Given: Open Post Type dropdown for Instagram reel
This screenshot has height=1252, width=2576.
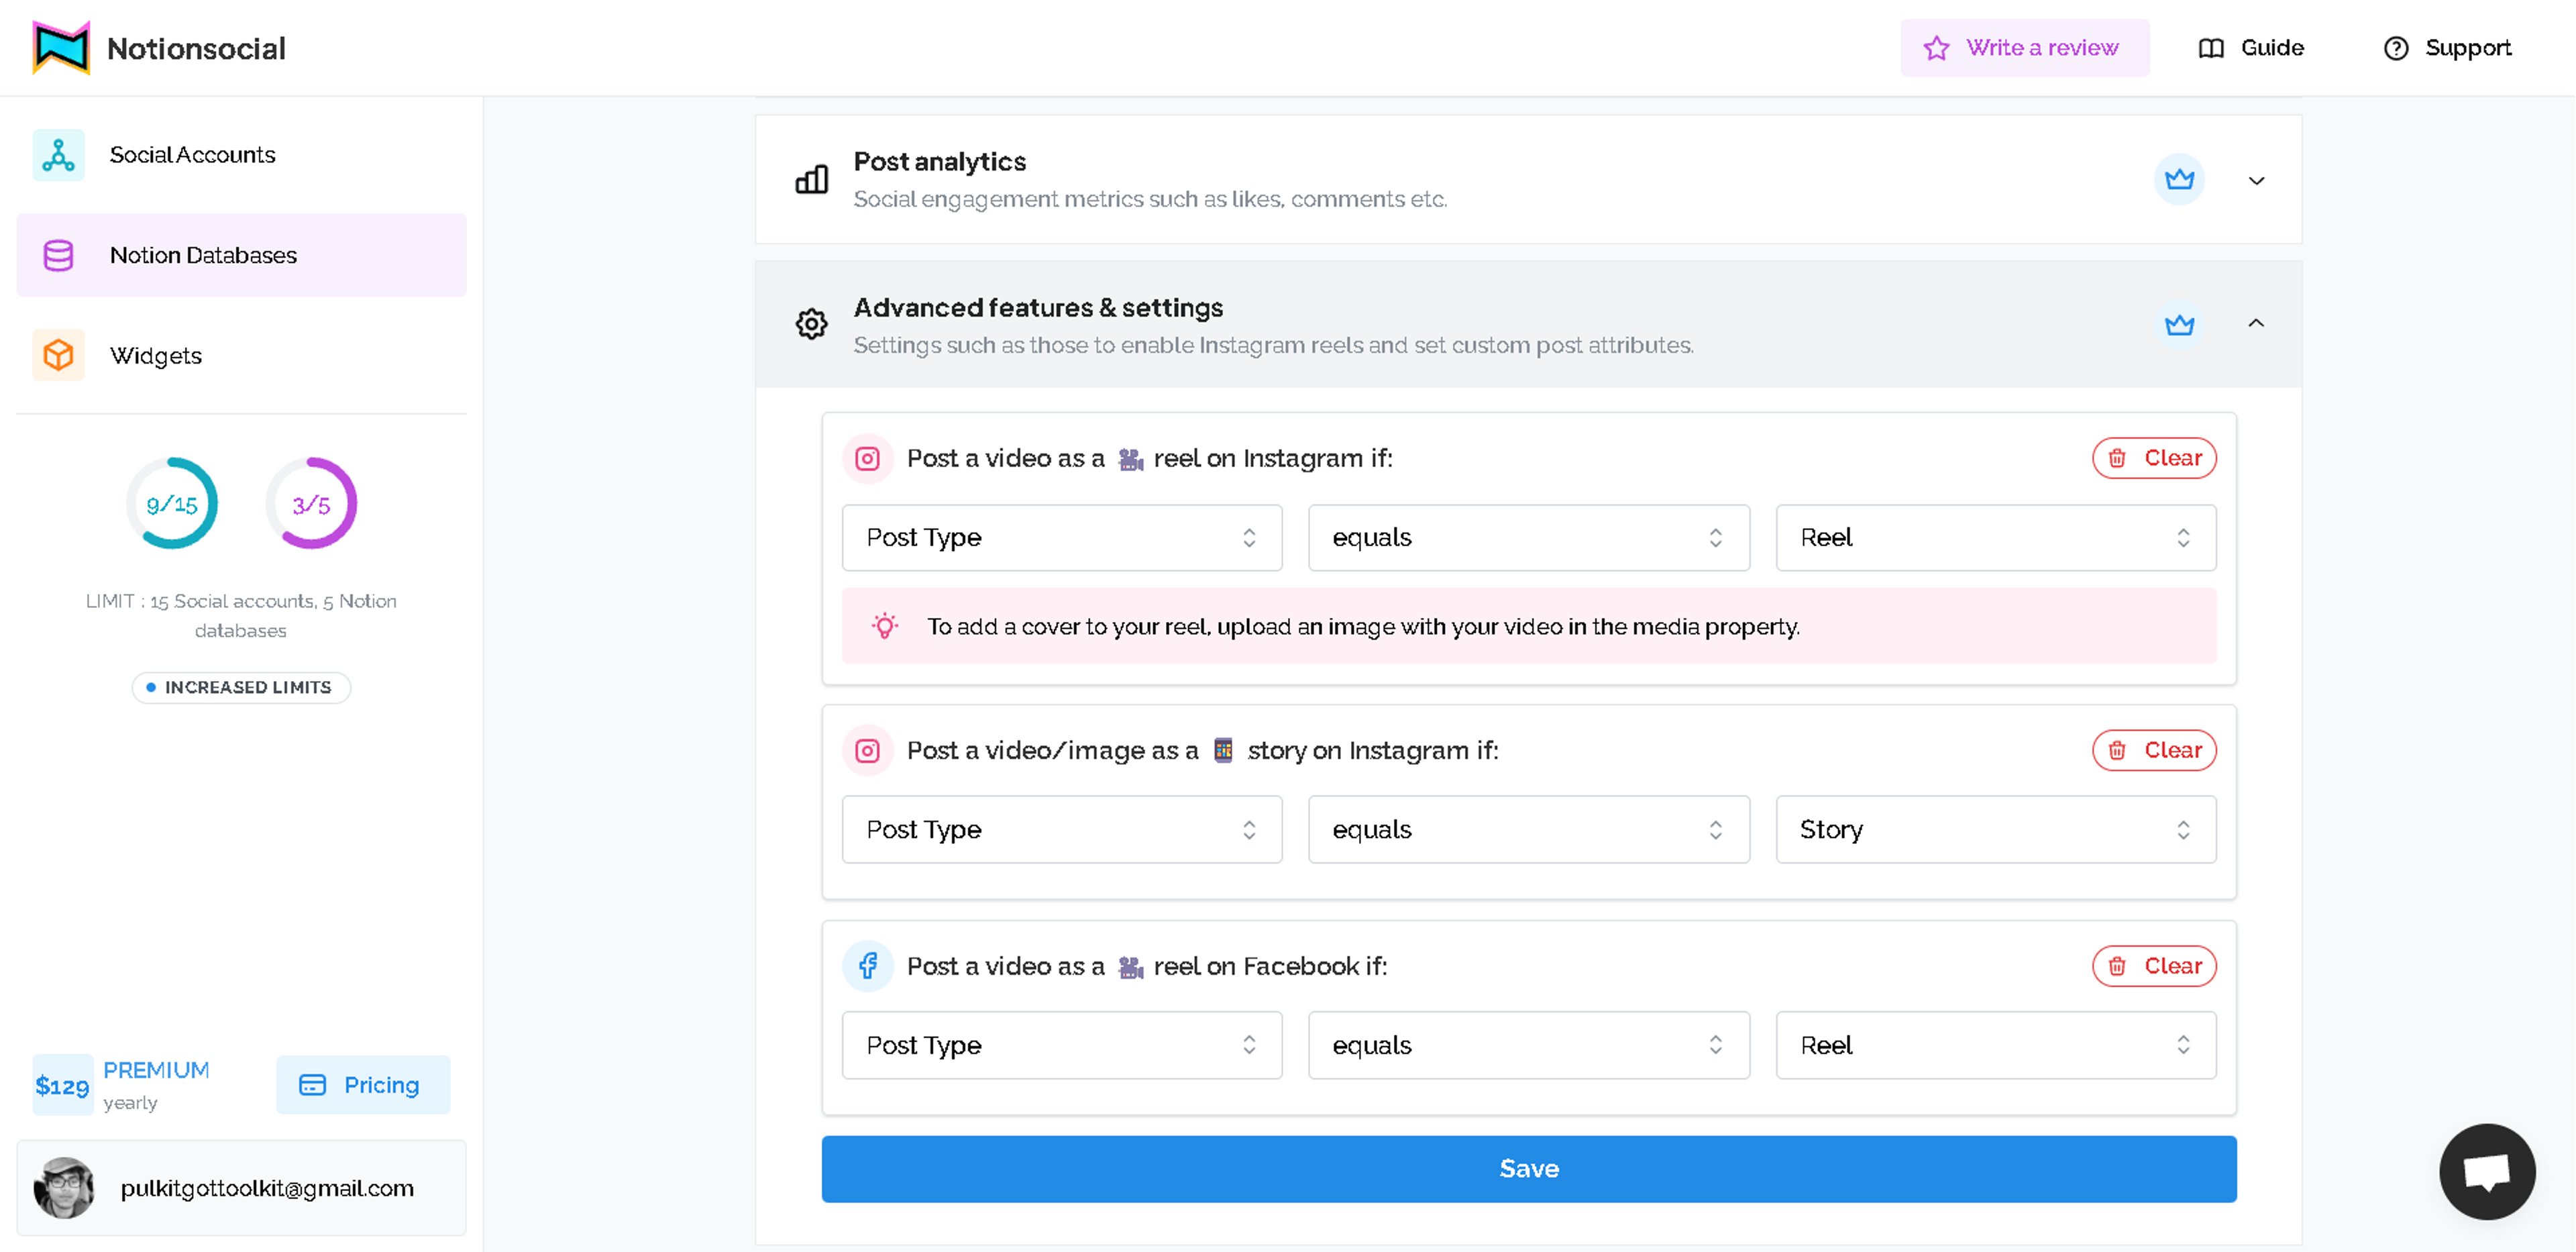Looking at the screenshot, I should tap(1061, 538).
